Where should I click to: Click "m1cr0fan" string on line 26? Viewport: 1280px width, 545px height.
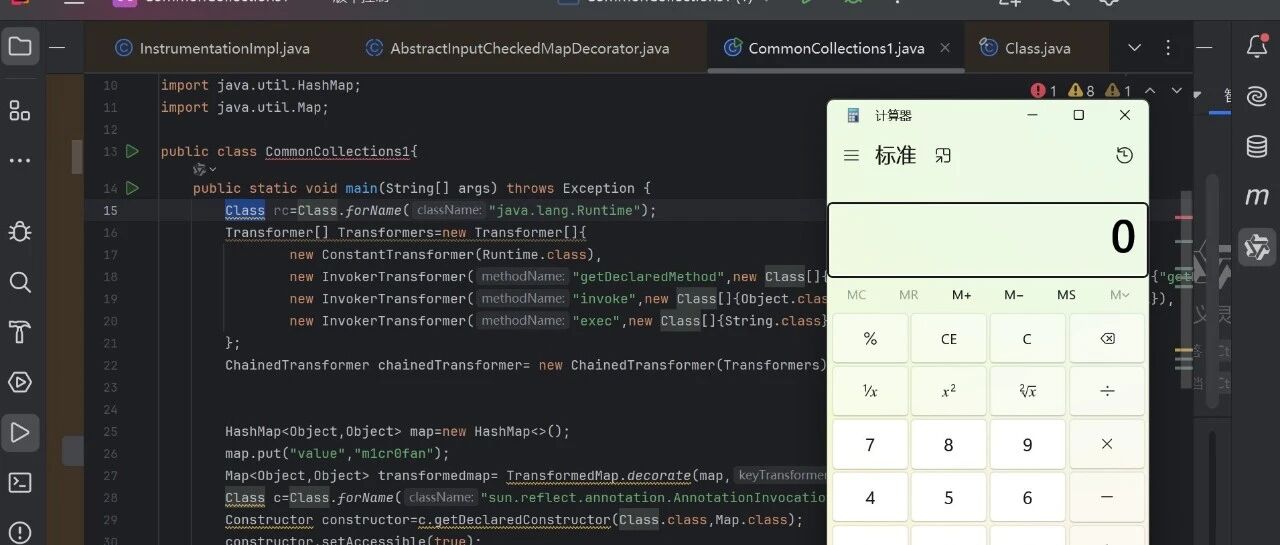click(x=395, y=454)
